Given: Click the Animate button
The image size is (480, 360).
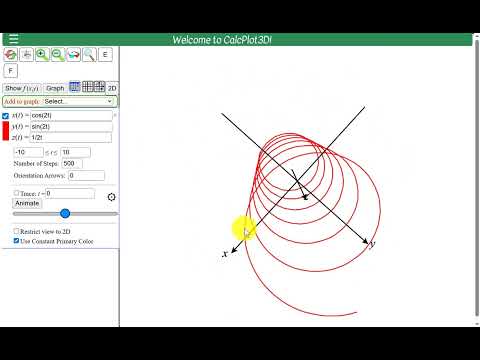Looking at the screenshot, I should pos(27,203).
